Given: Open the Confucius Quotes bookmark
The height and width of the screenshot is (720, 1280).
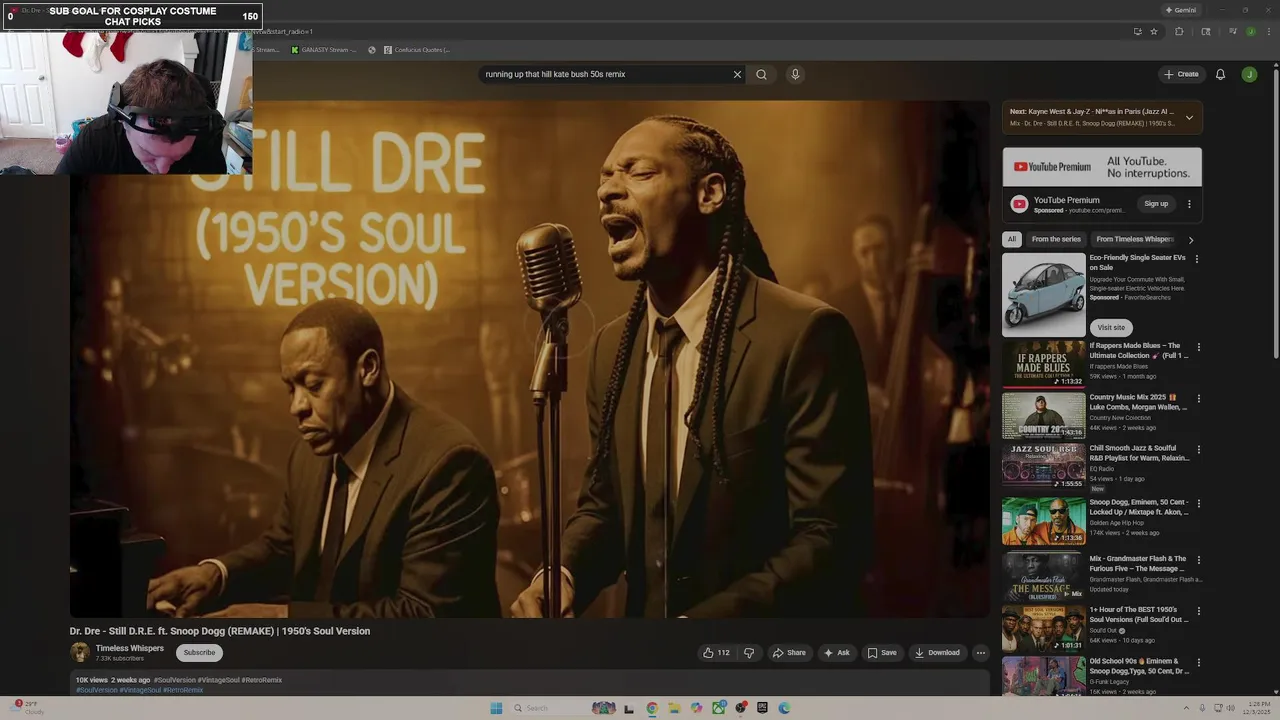Looking at the screenshot, I should pyautogui.click(x=417, y=49).
